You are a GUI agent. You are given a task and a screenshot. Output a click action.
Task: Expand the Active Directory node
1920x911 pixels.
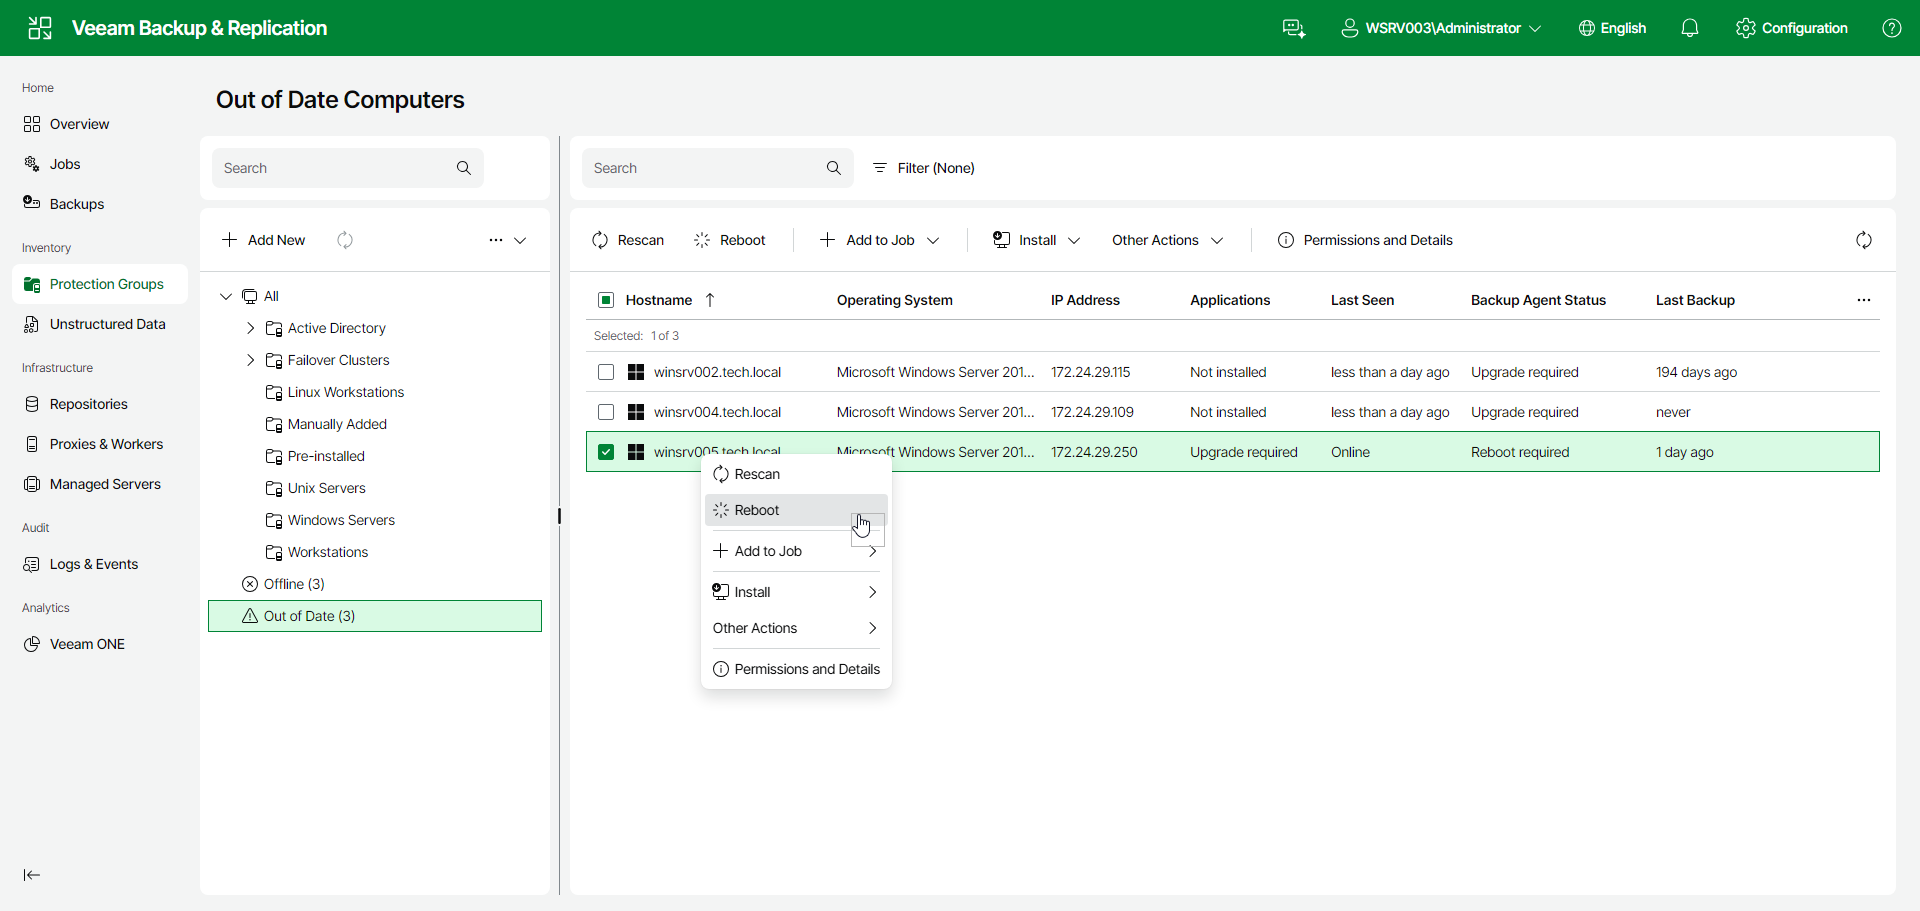[251, 328]
